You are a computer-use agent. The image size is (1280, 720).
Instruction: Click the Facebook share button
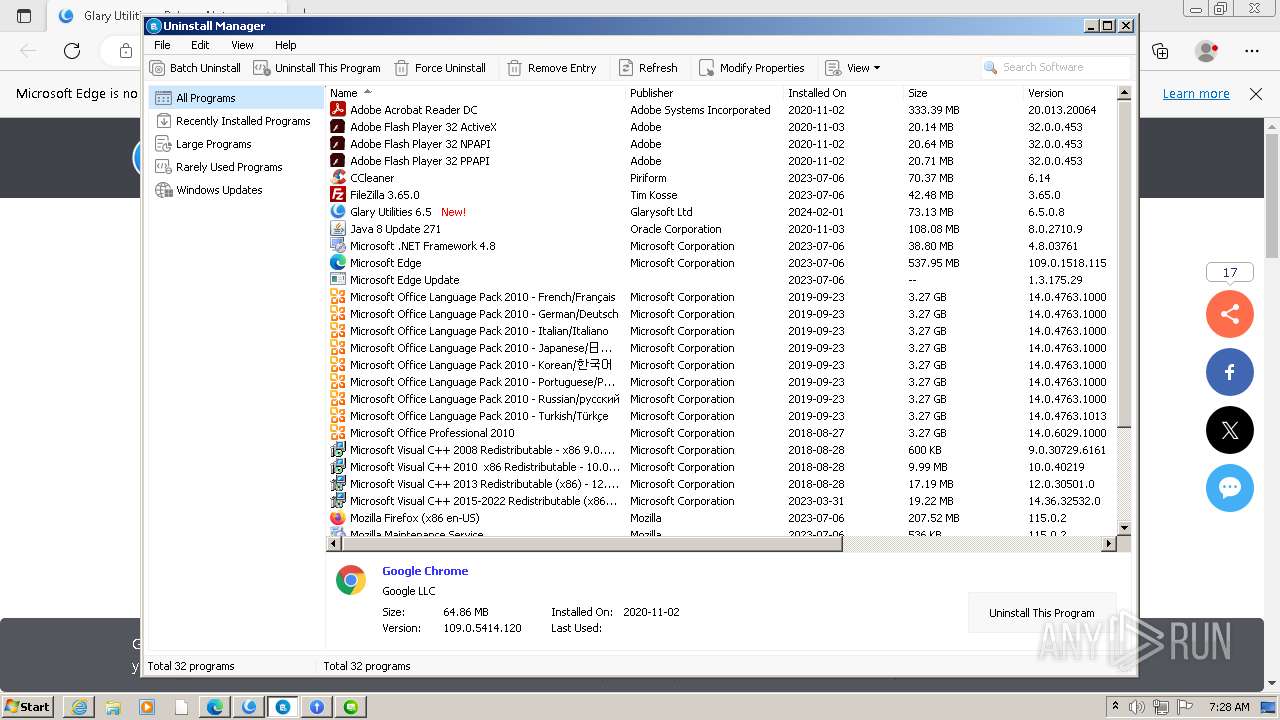(1230, 372)
